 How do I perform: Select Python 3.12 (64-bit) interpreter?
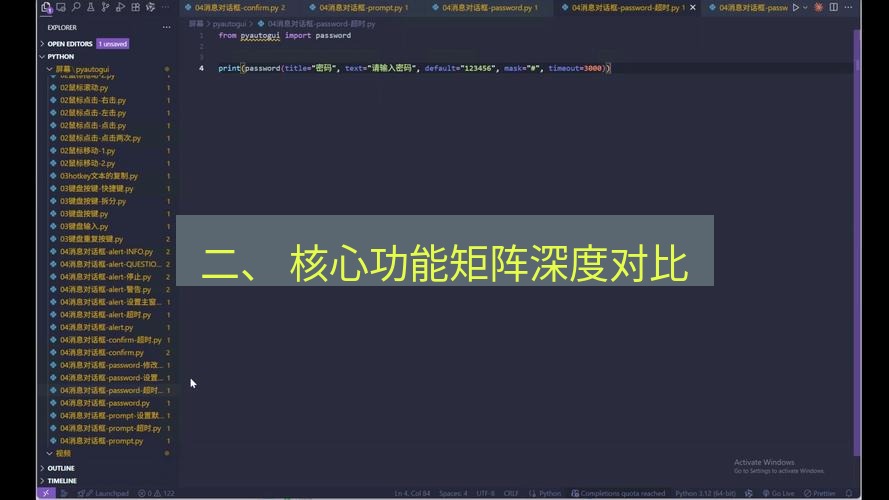[x=705, y=493]
